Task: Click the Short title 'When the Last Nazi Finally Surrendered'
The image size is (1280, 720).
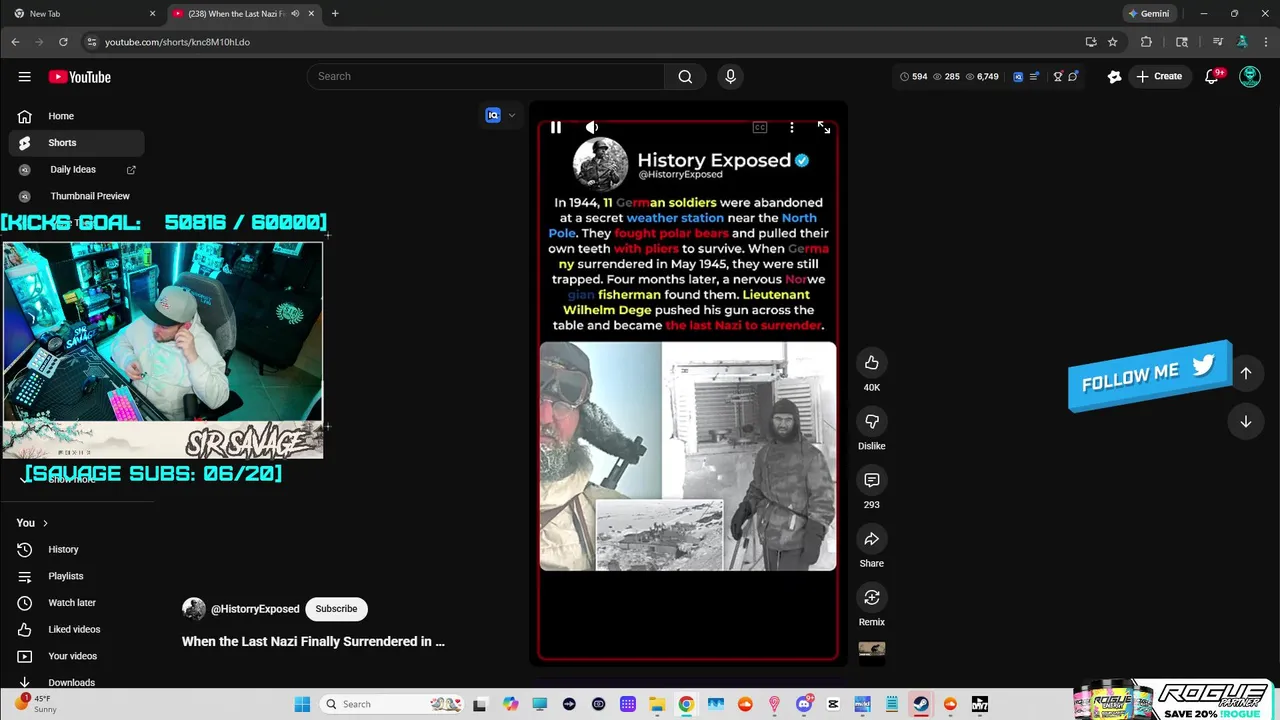Action: coord(313,642)
